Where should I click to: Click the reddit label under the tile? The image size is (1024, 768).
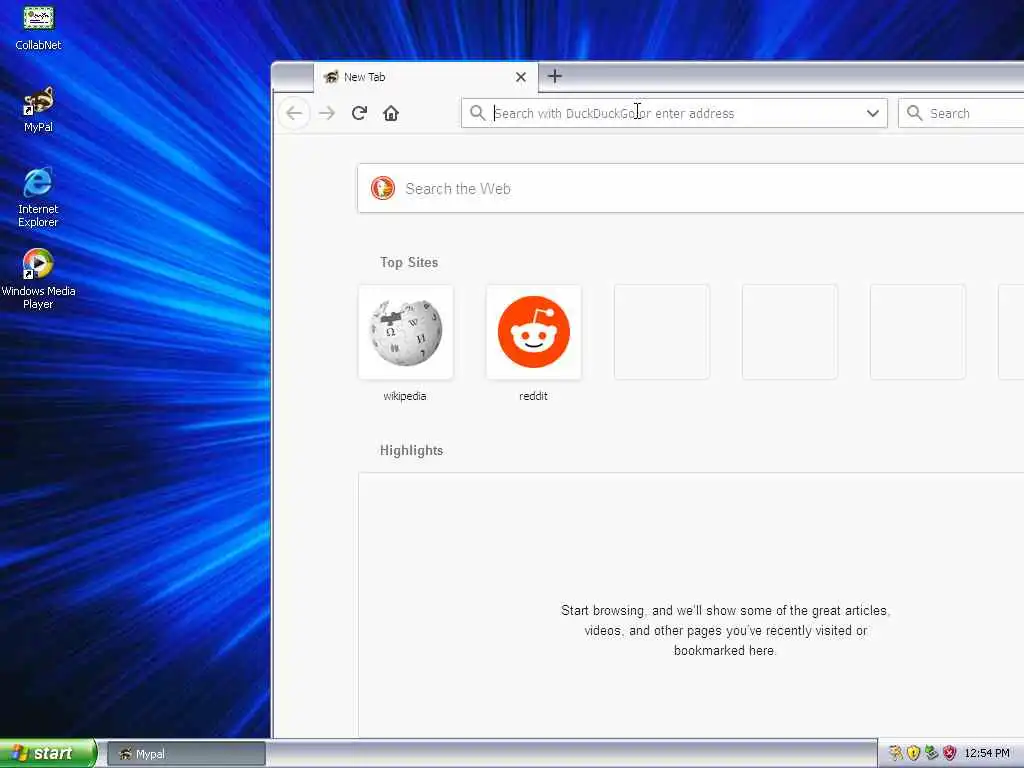click(x=533, y=396)
